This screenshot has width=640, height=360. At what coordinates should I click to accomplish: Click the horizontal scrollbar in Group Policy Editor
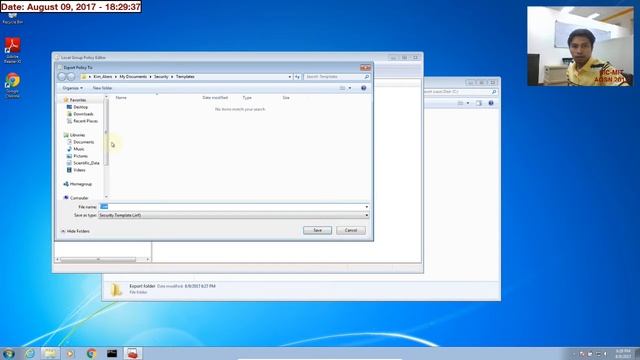(x=98, y=260)
